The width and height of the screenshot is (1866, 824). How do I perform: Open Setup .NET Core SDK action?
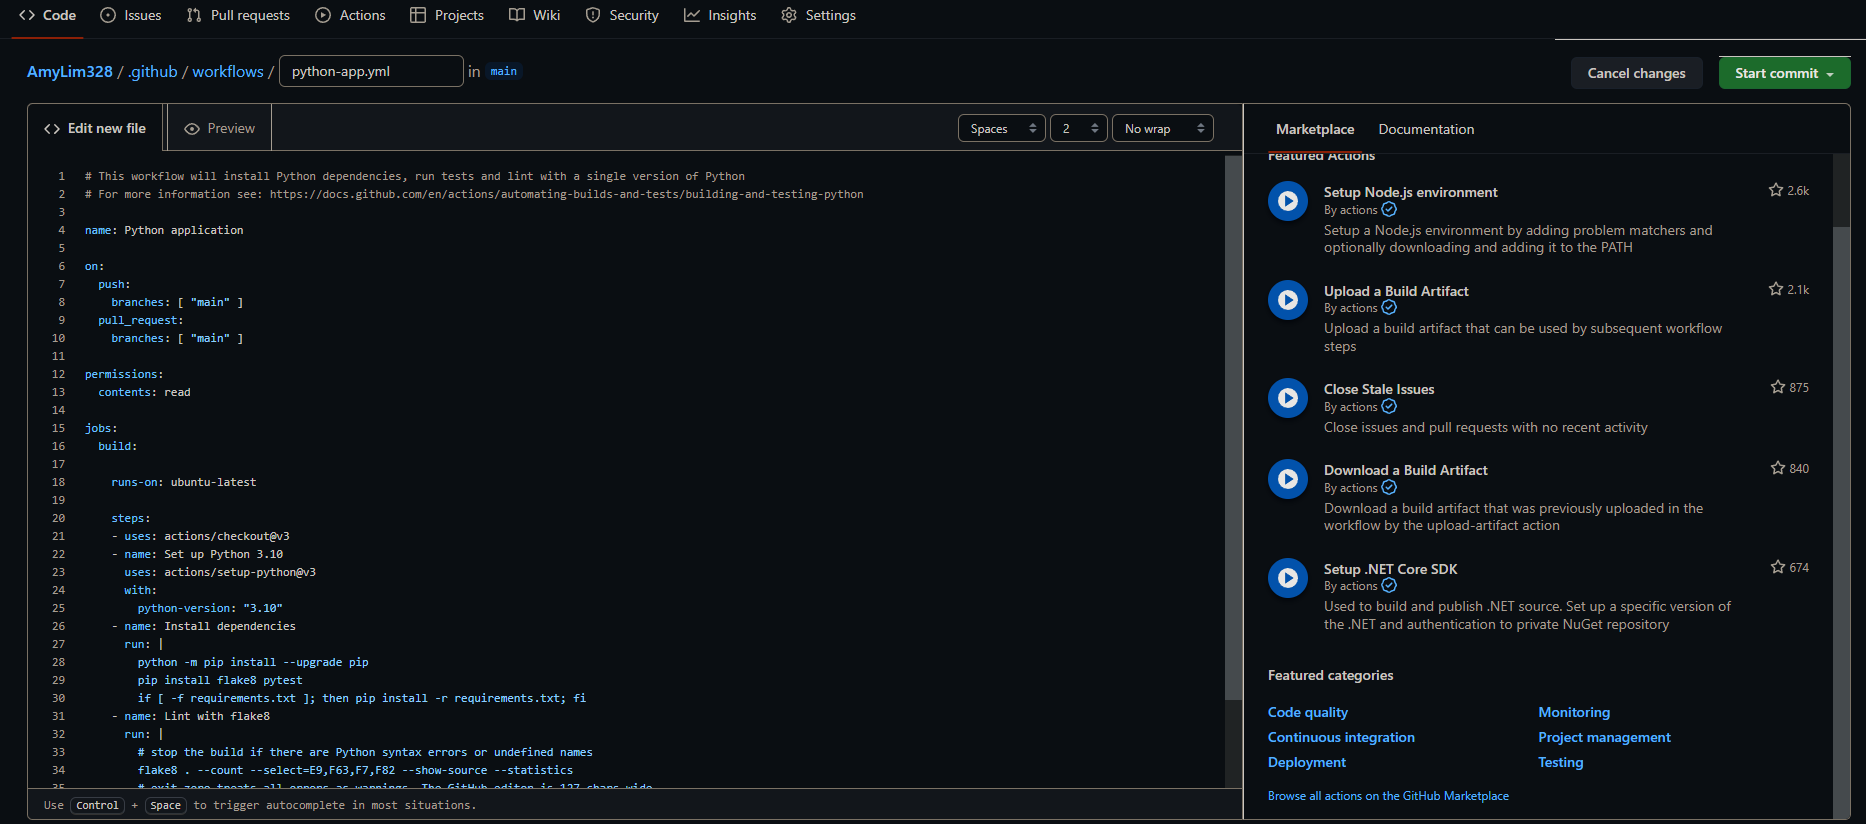pyautogui.click(x=1390, y=569)
